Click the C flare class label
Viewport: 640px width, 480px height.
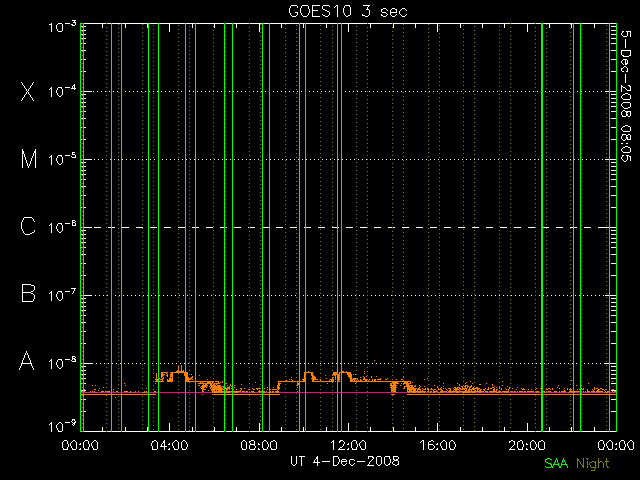28,227
